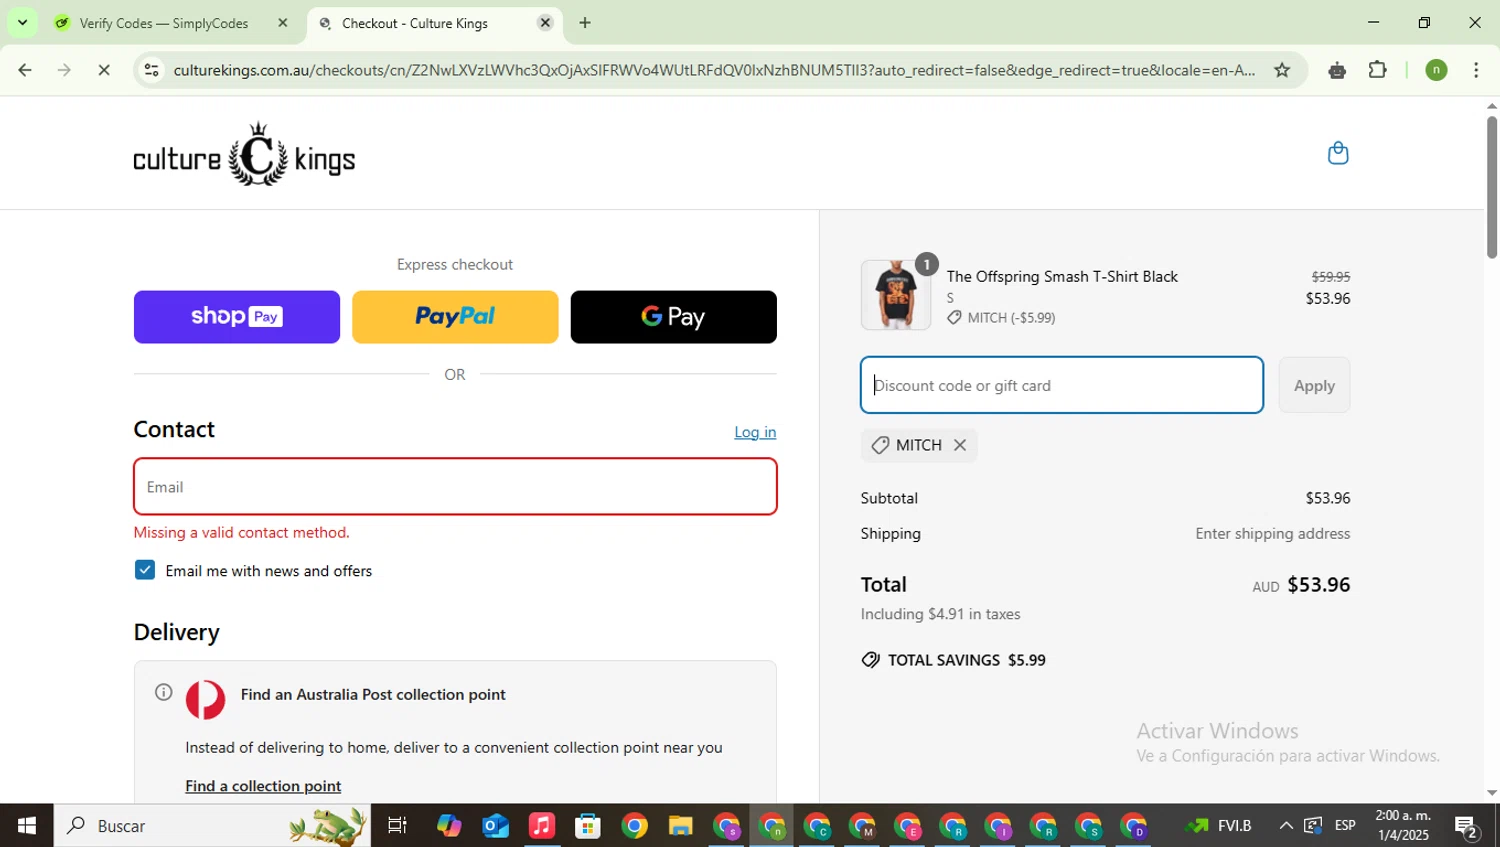
Task: Open Outlook from the taskbar
Action: (x=496, y=826)
